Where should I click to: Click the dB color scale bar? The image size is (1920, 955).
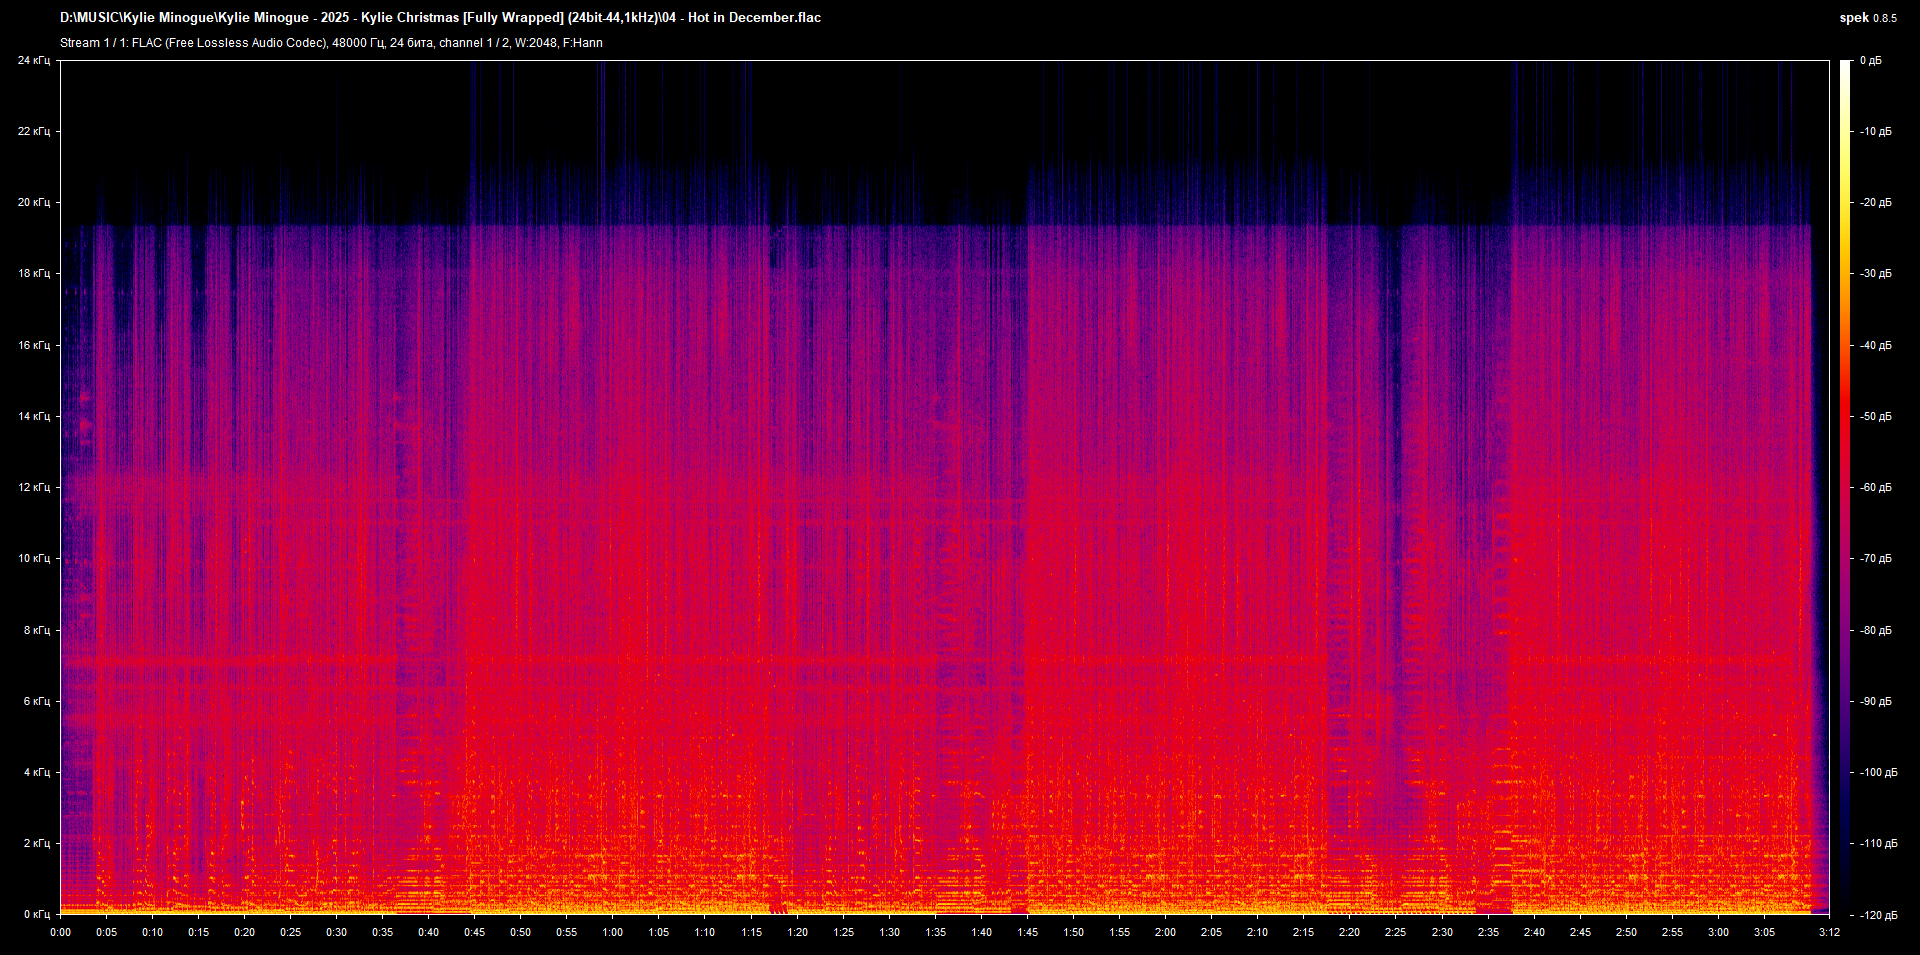tap(1845, 487)
